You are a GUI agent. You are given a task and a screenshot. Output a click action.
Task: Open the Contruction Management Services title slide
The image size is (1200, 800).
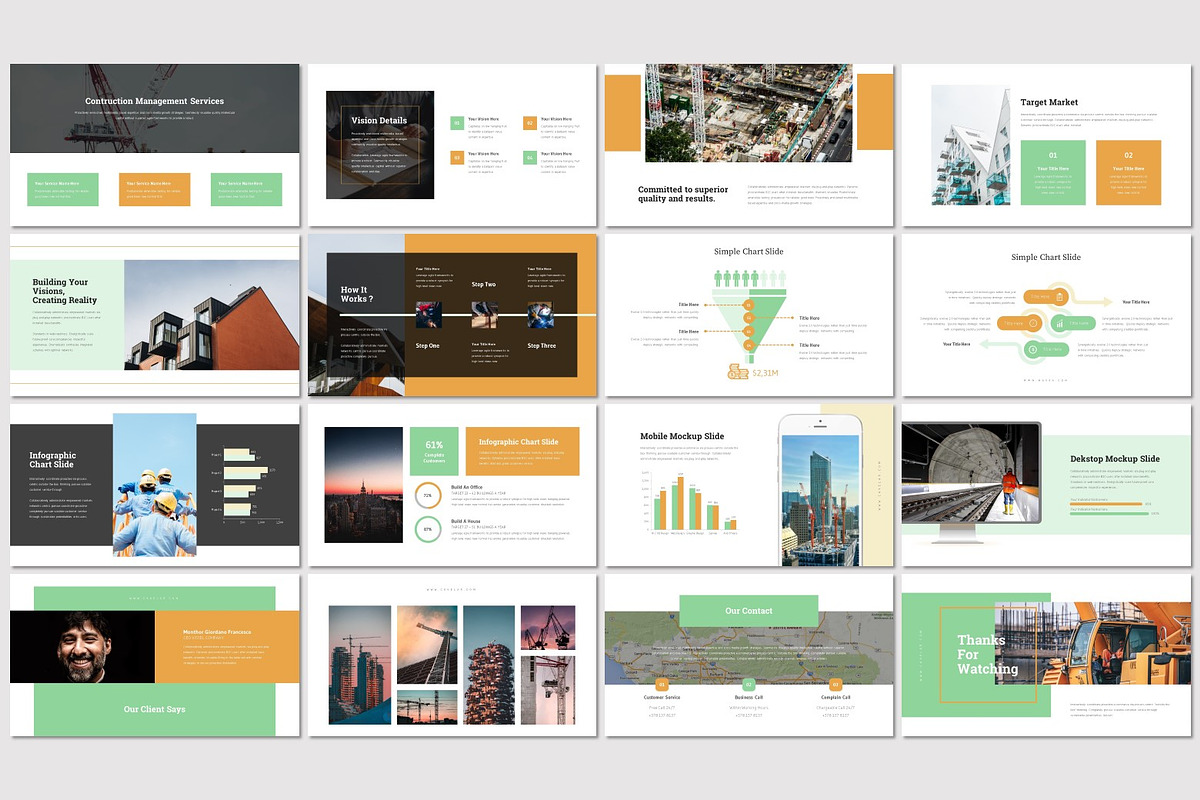[154, 145]
